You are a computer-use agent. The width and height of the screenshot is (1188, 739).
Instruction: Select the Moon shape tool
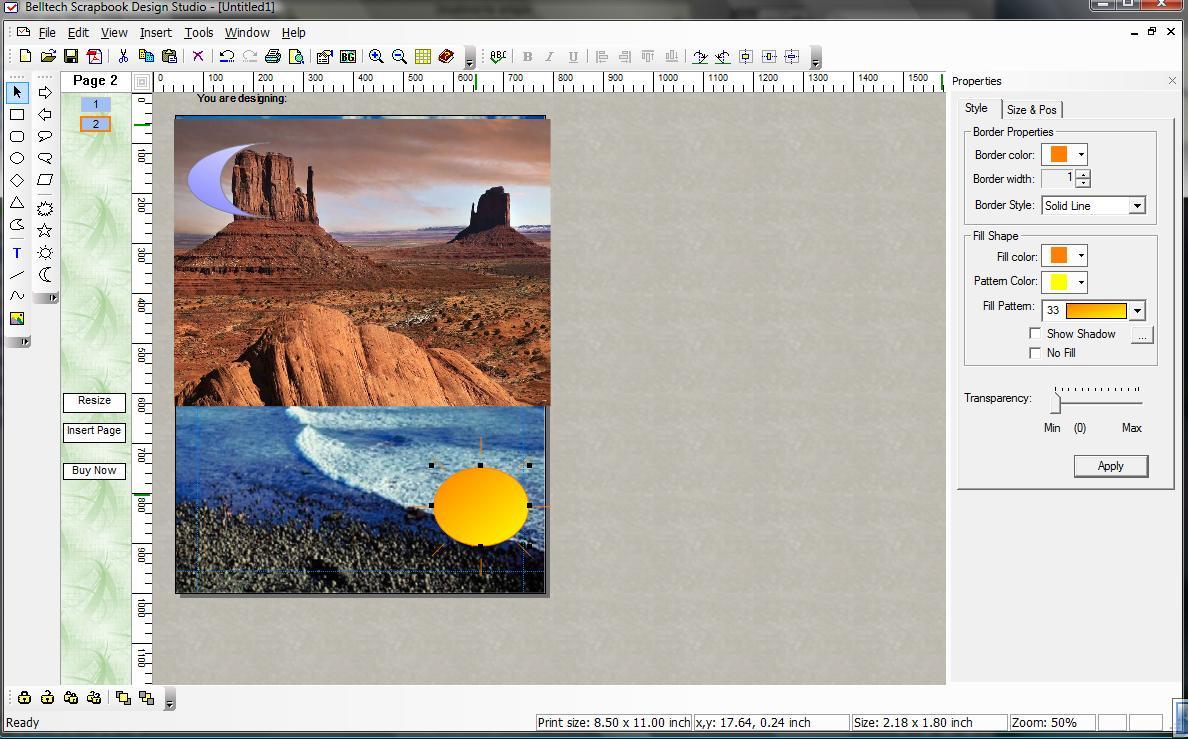[x=45, y=273]
